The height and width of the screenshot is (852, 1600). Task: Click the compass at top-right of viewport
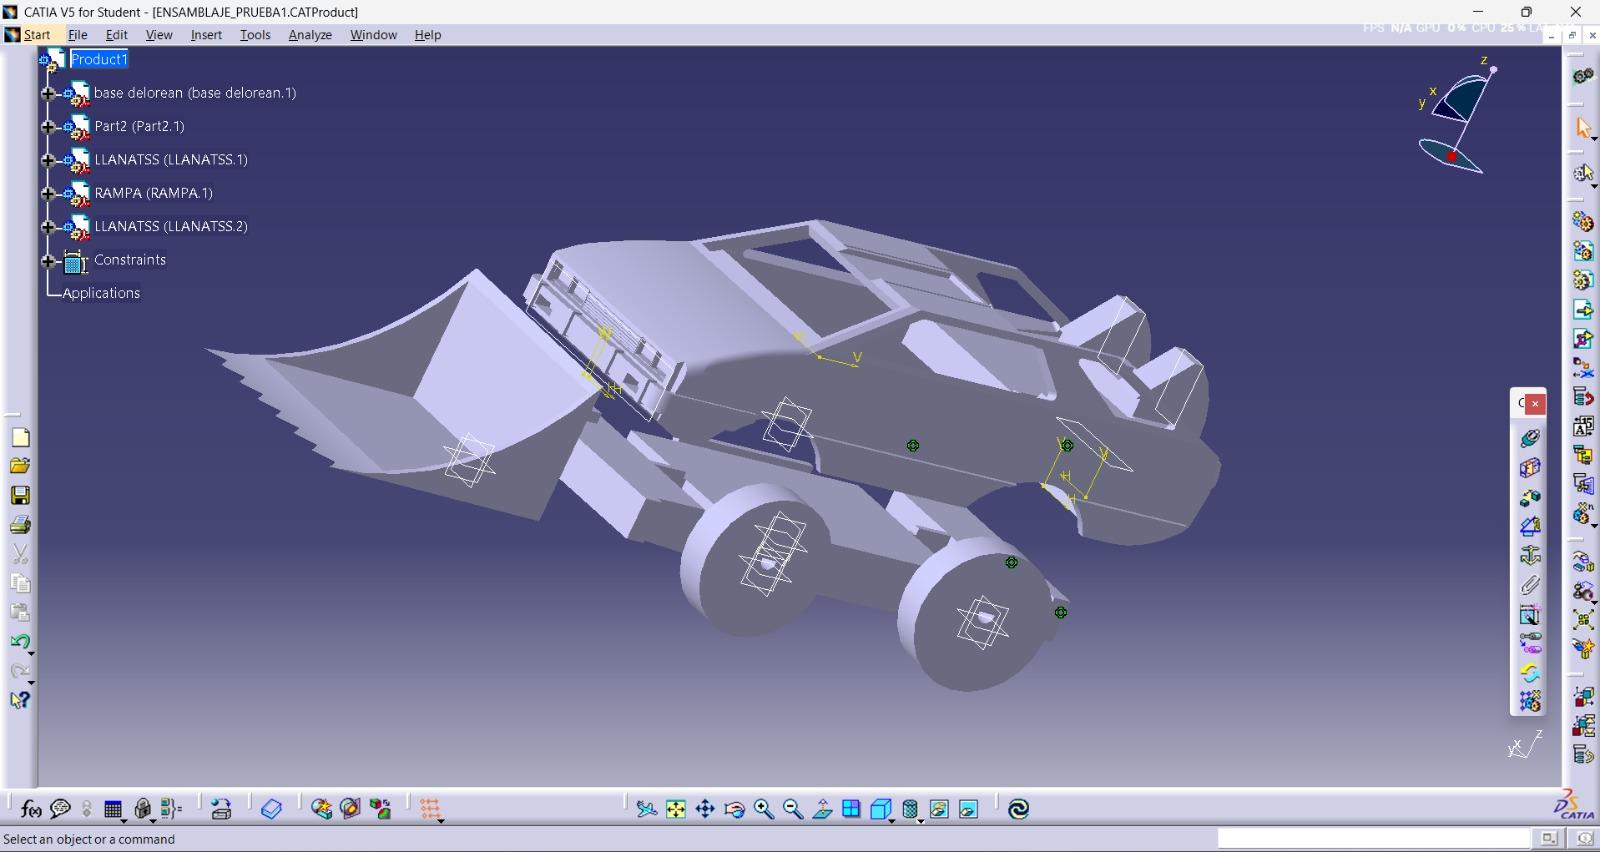click(1458, 115)
